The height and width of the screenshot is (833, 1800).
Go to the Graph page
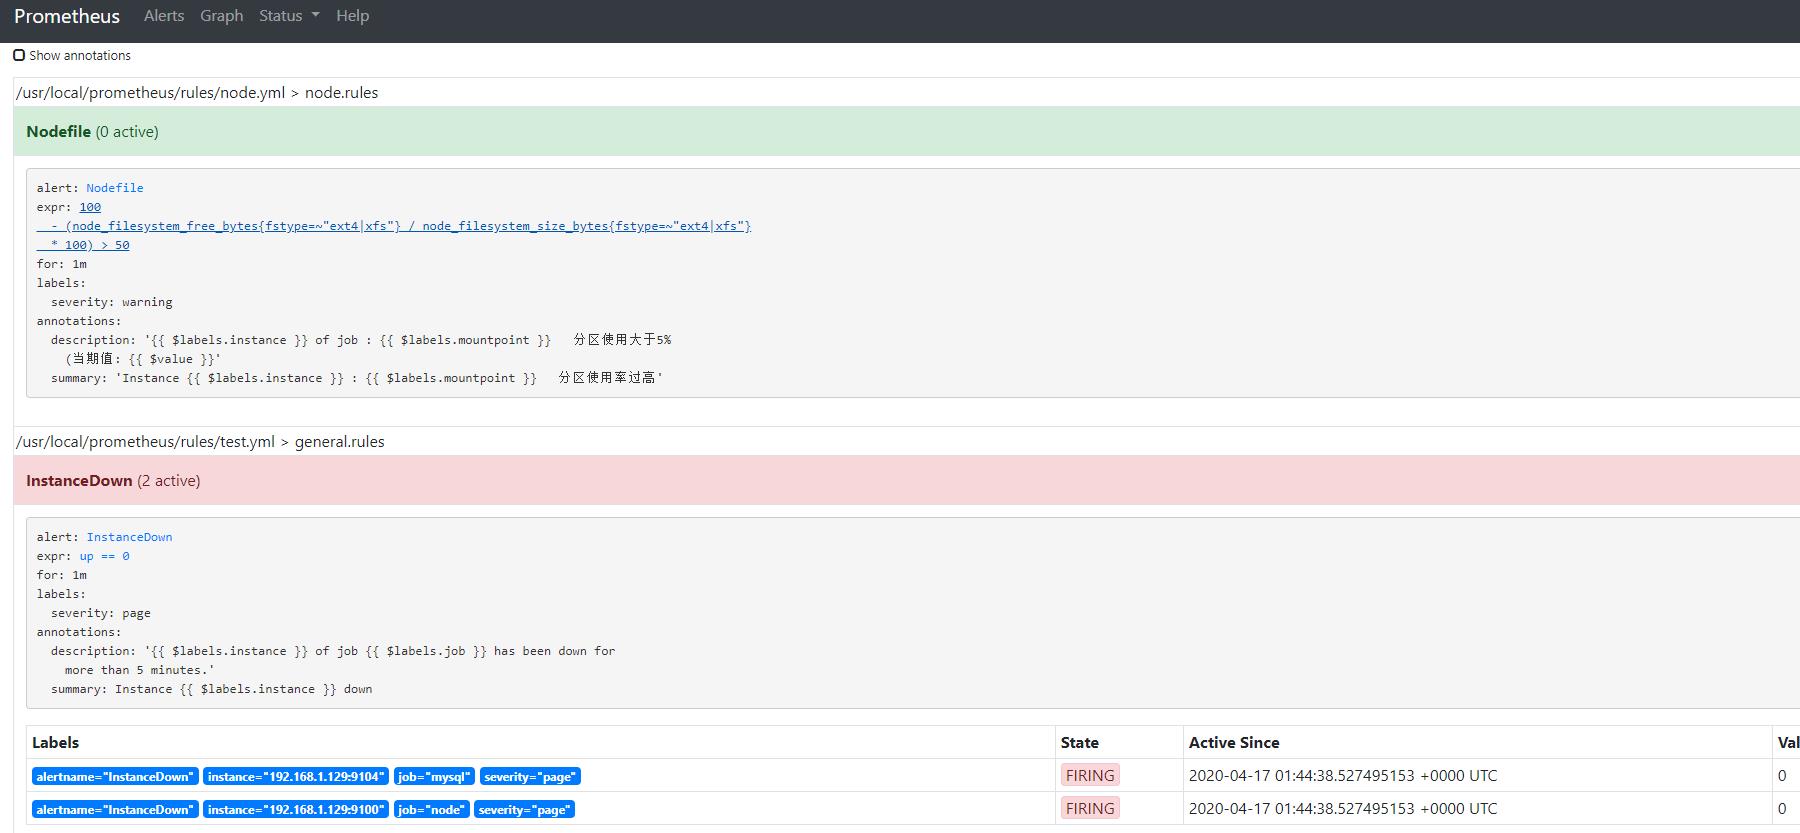pos(222,16)
